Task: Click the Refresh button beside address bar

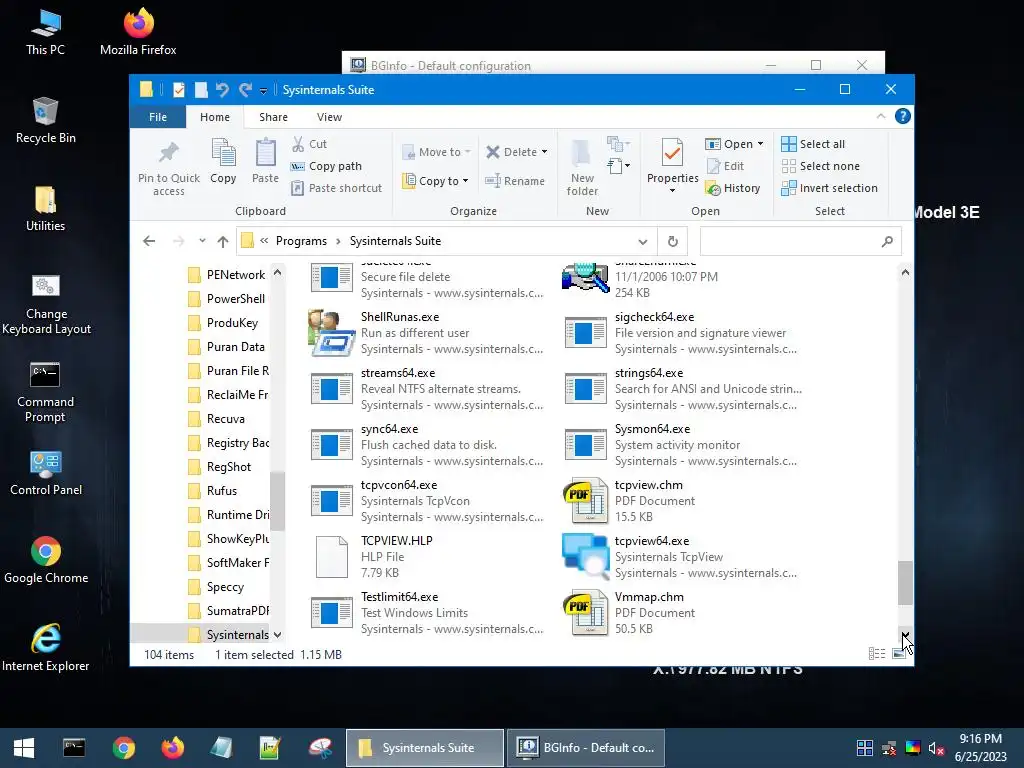Action: pos(673,241)
